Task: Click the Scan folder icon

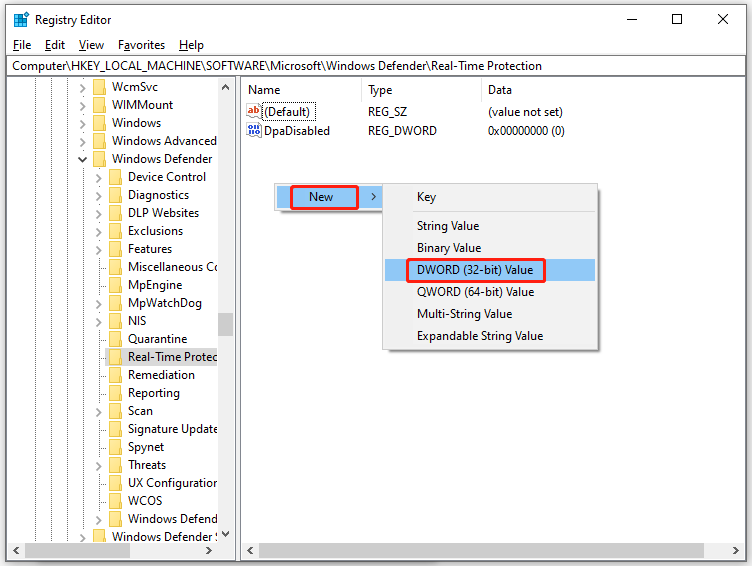Action: point(116,411)
